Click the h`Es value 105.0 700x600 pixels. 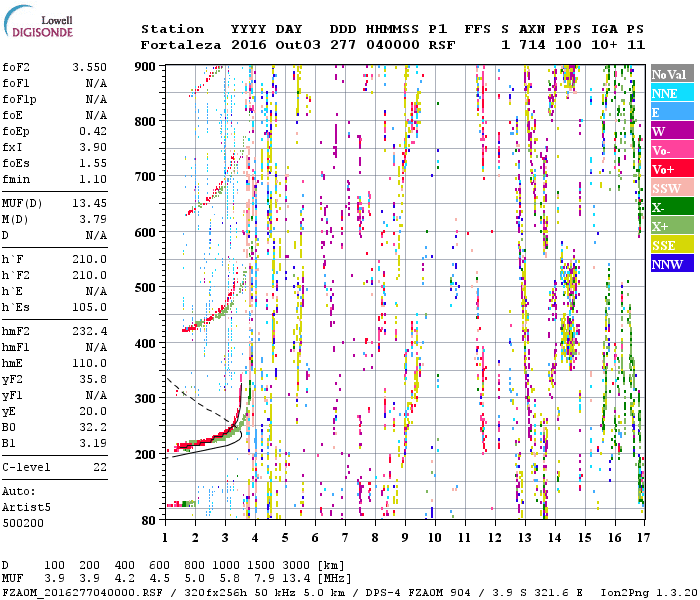coord(89,308)
